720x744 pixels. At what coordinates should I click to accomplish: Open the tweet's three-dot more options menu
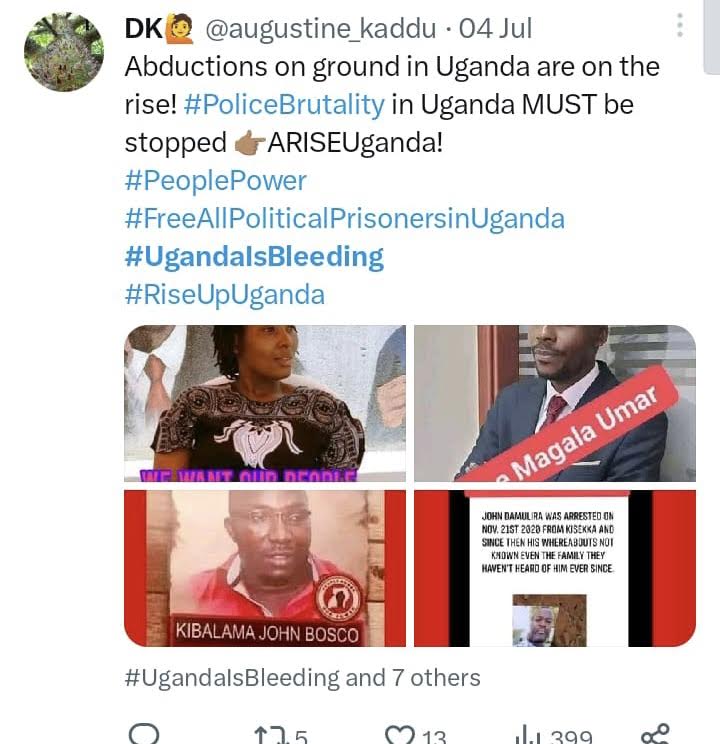point(680,25)
